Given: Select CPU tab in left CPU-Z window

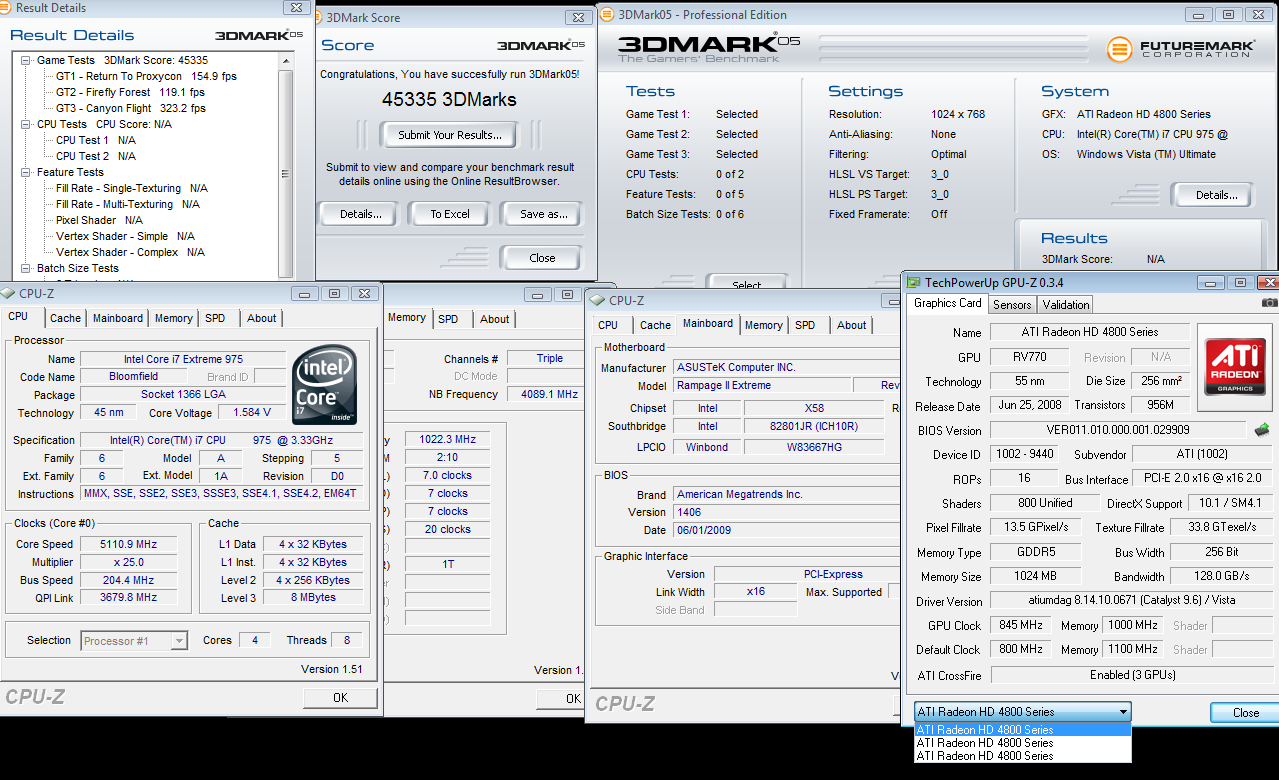Looking at the screenshot, I should (x=18, y=316).
